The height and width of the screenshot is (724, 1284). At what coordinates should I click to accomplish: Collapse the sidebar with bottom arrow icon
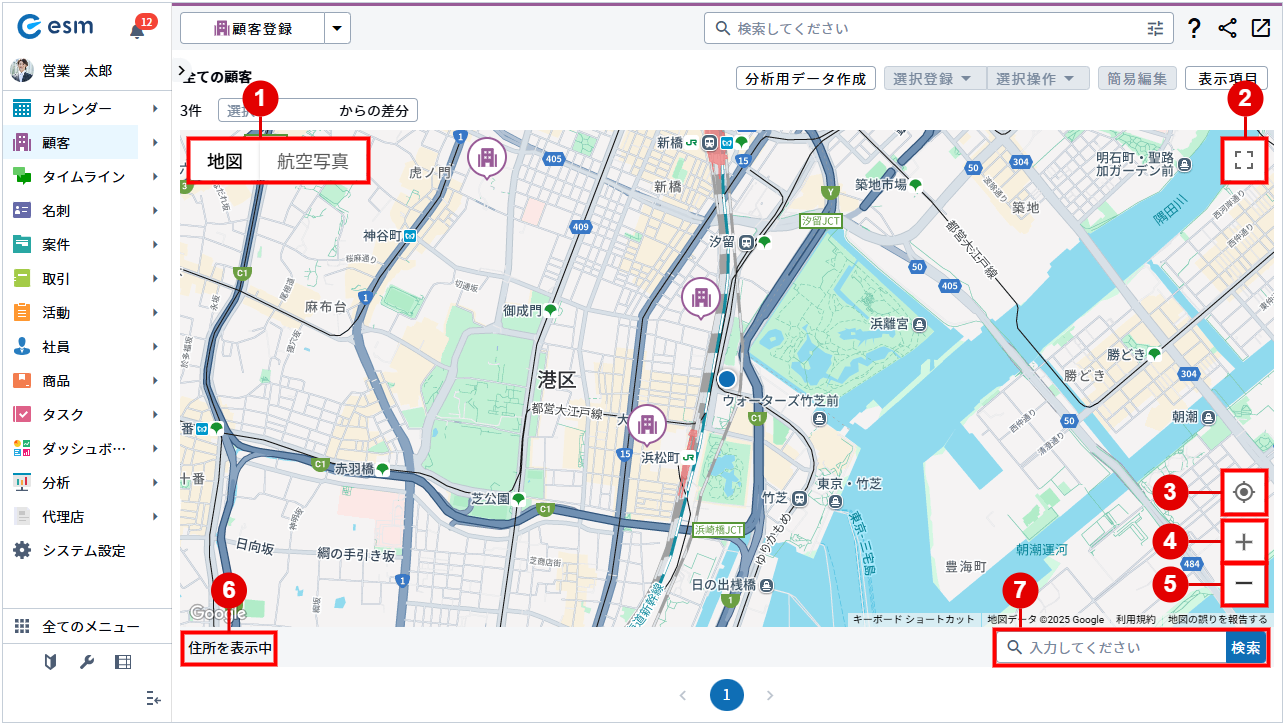(153, 698)
